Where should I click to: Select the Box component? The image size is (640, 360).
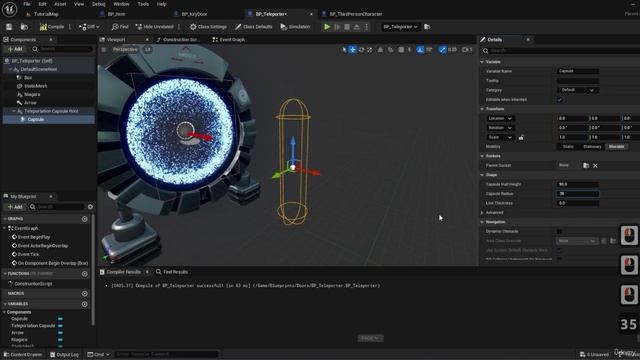(28, 78)
